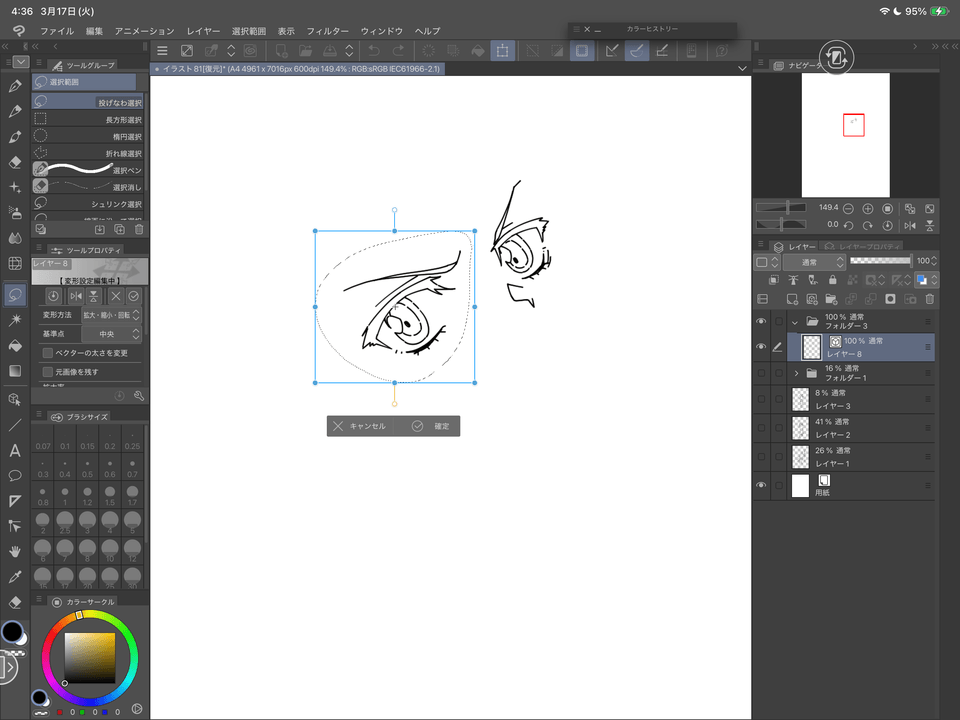Click the layer opacity 100 stepper arrows

(934, 261)
